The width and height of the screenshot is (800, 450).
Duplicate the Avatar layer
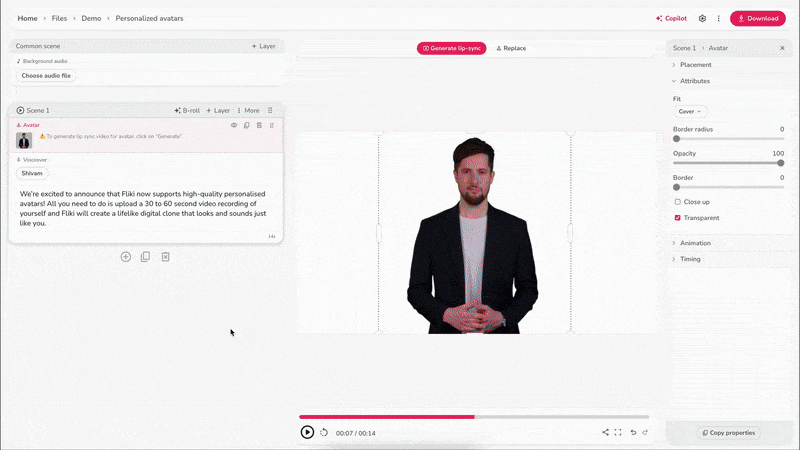[x=247, y=125]
